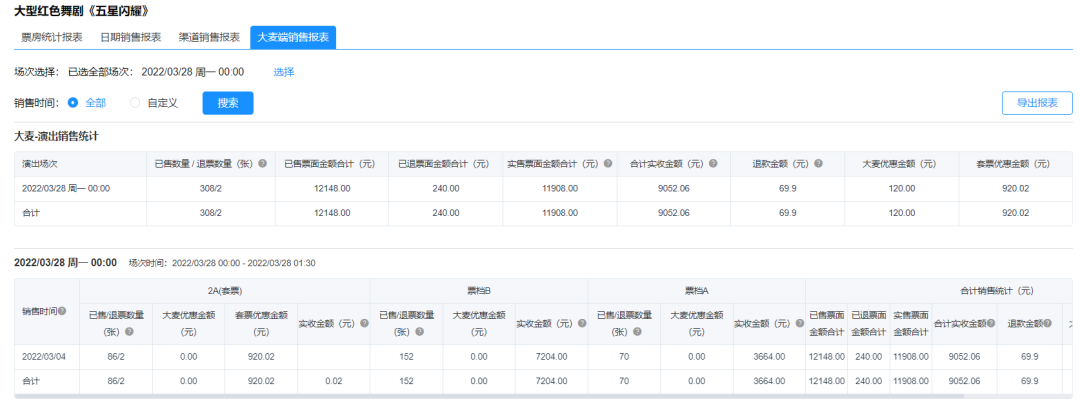Click help icon for 票档B 已售/退票数量 header

pos(419,332)
